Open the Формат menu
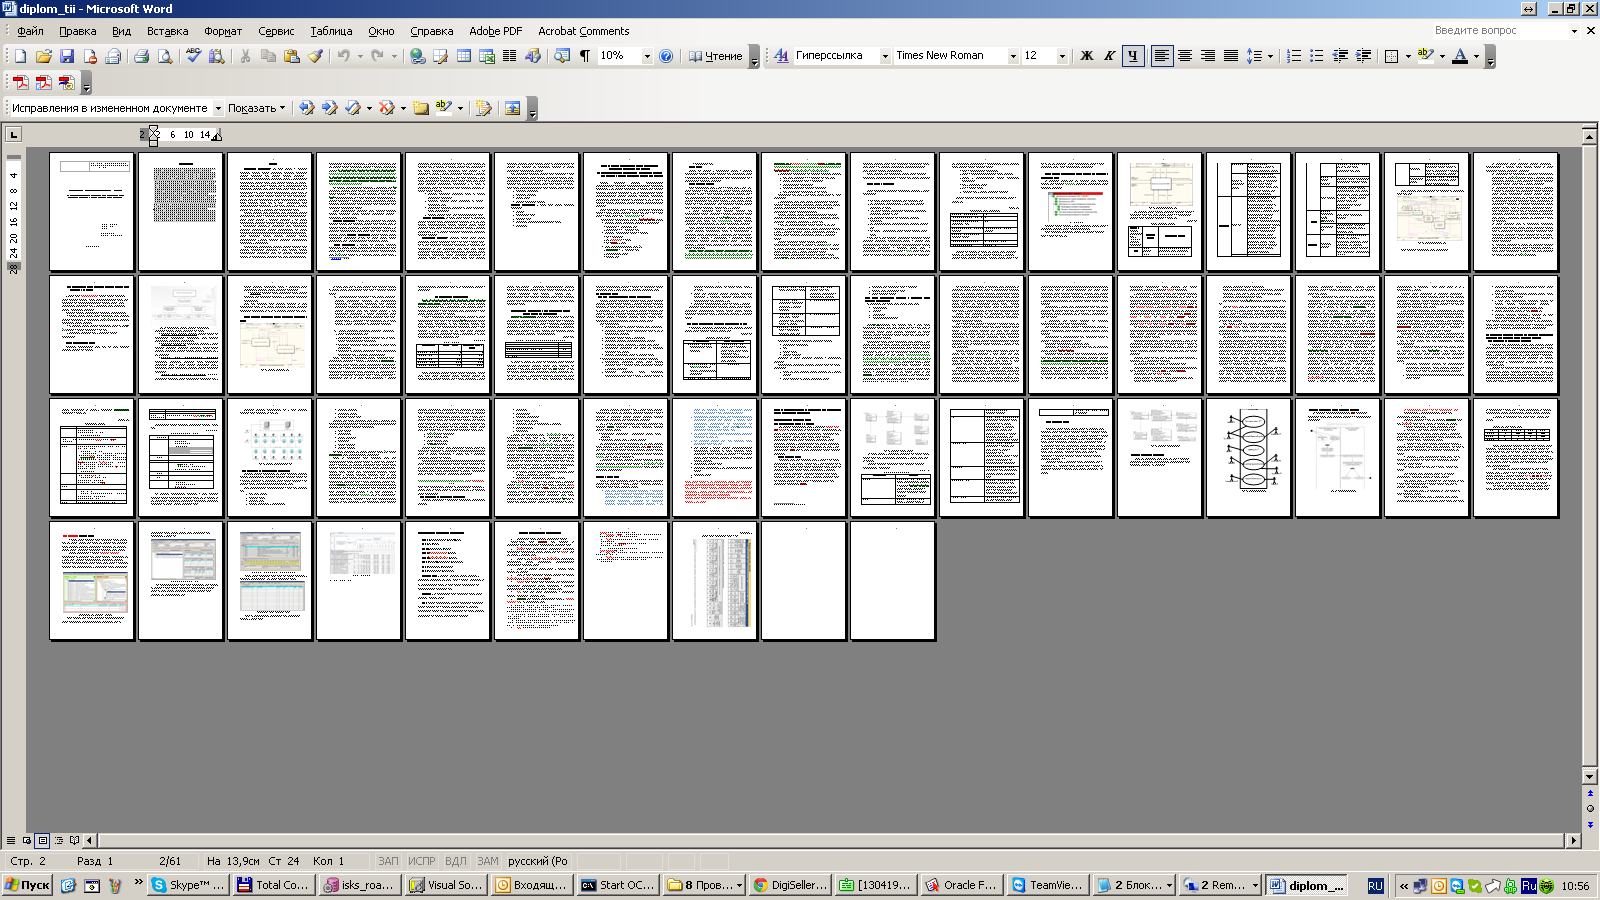1600x900 pixels. pos(223,31)
